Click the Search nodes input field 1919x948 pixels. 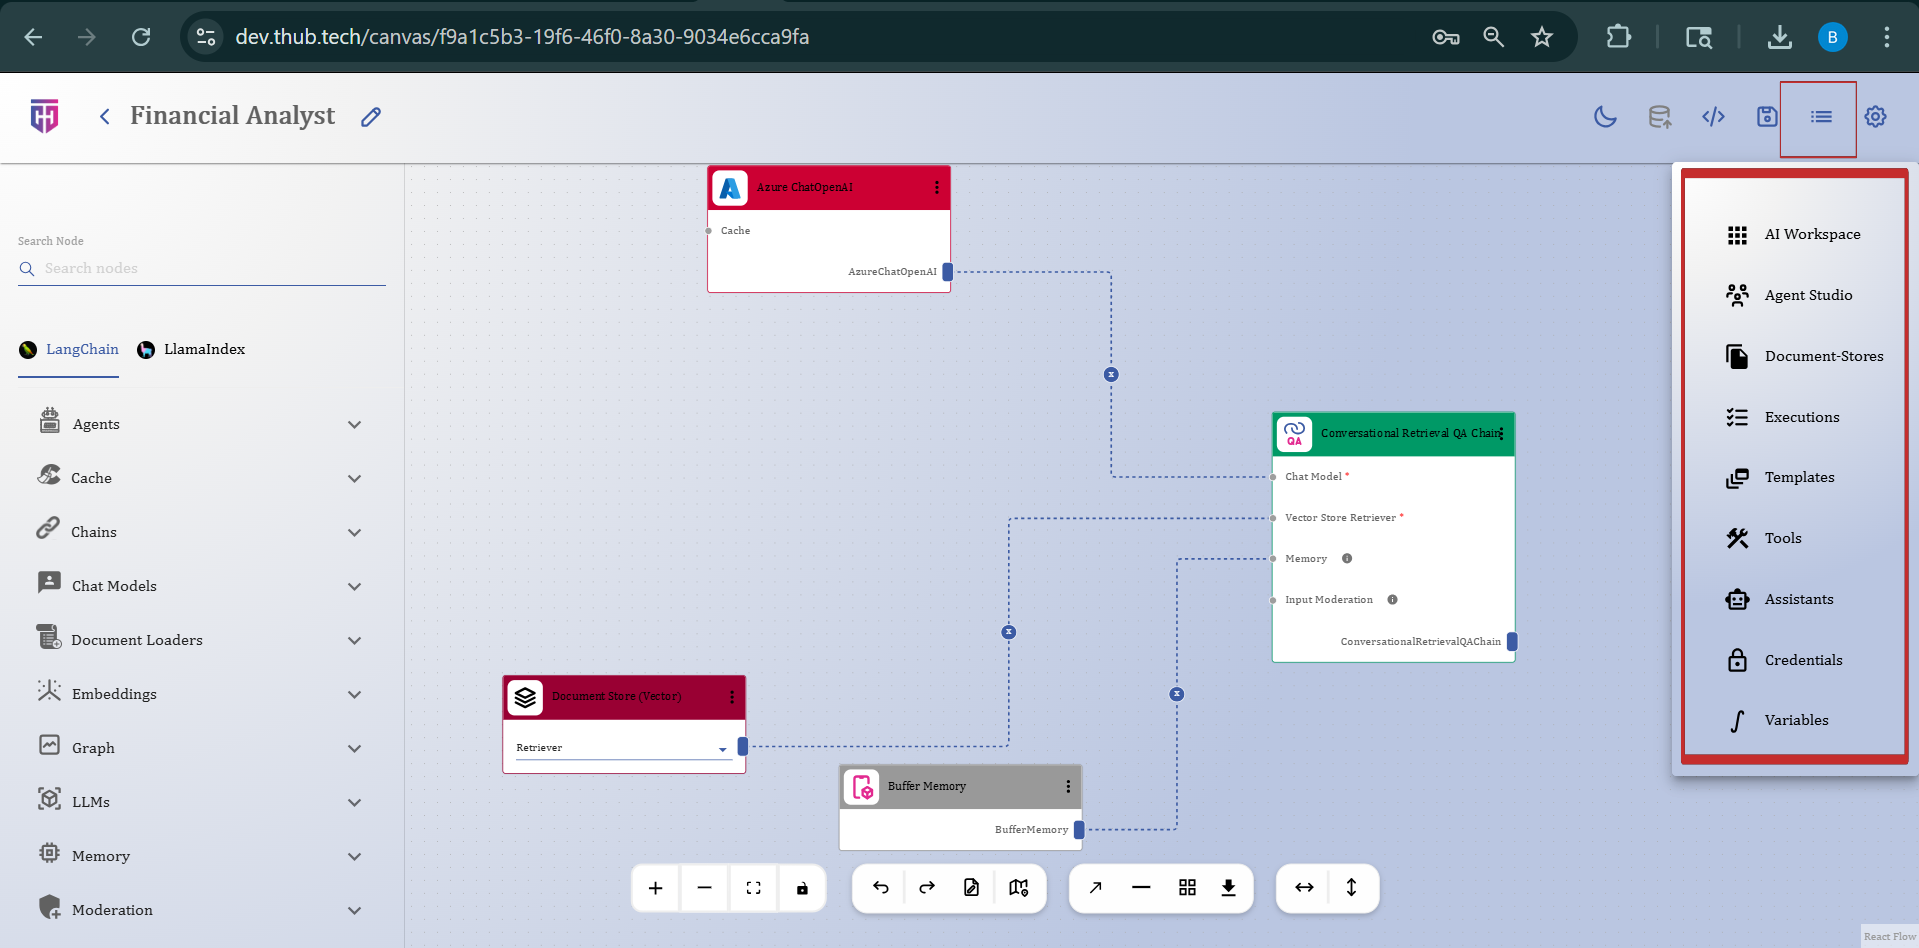210,268
